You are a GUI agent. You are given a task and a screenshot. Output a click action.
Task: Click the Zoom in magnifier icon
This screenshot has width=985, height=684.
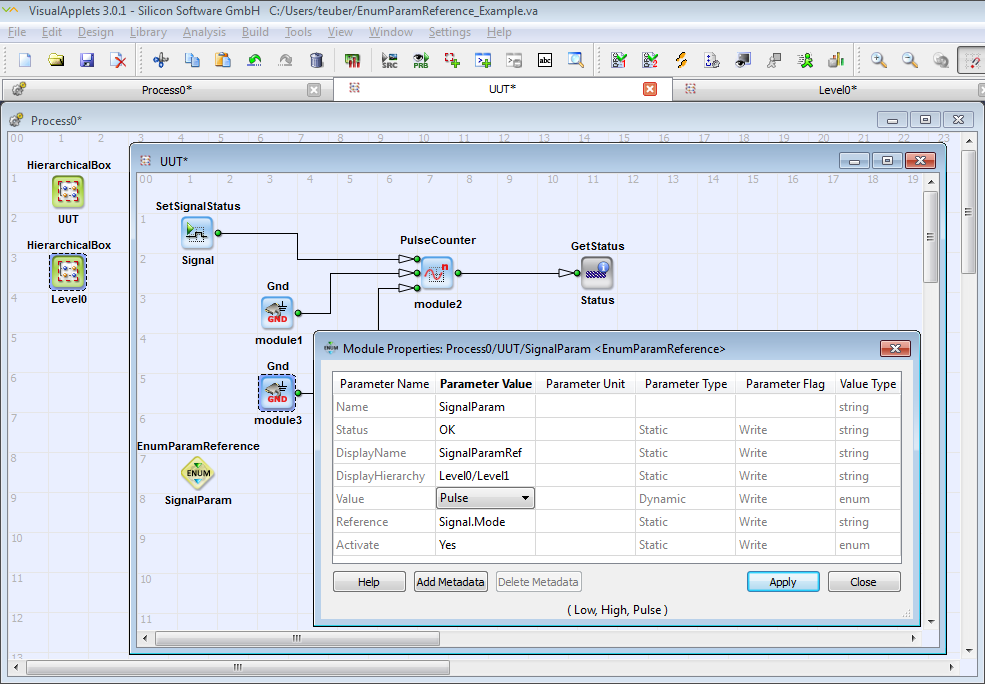[x=879, y=60]
